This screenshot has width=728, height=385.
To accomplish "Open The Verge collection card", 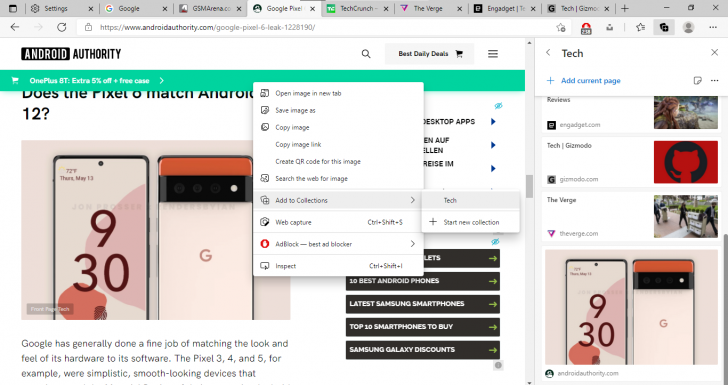I will click(x=632, y=216).
